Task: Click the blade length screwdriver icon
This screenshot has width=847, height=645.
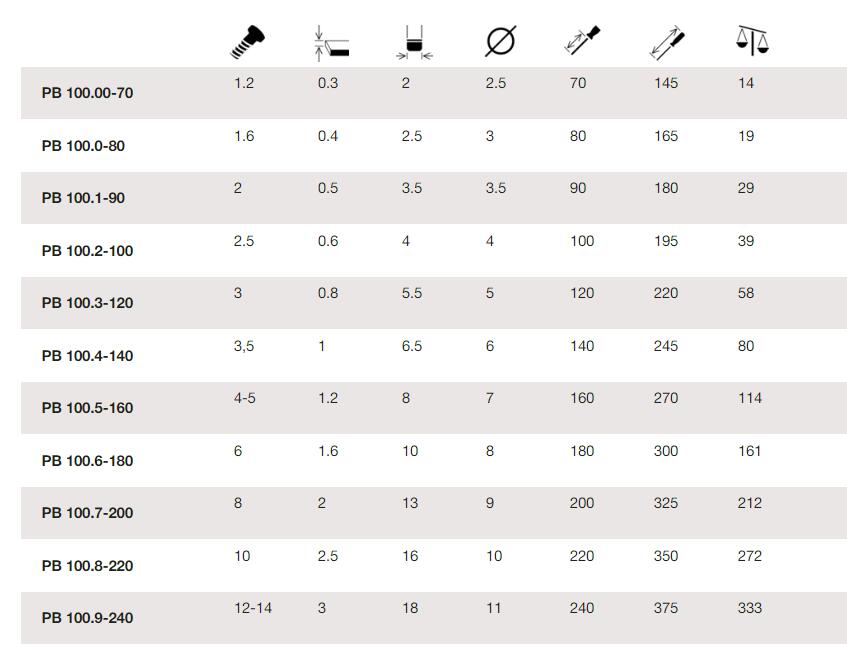Action: click(x=582, y=40)
